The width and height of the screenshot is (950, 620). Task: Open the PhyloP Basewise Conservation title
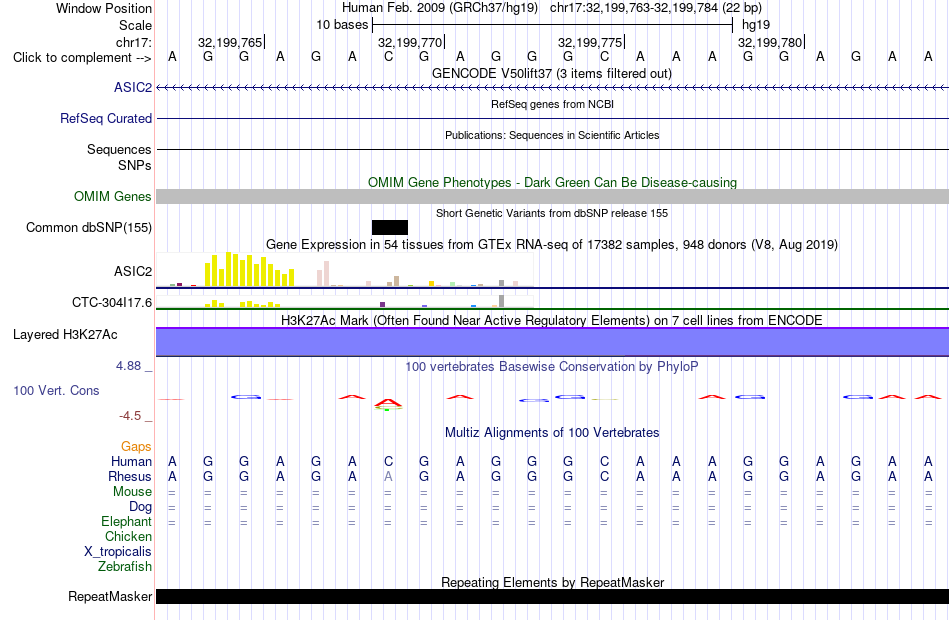[x=552, y=367]
